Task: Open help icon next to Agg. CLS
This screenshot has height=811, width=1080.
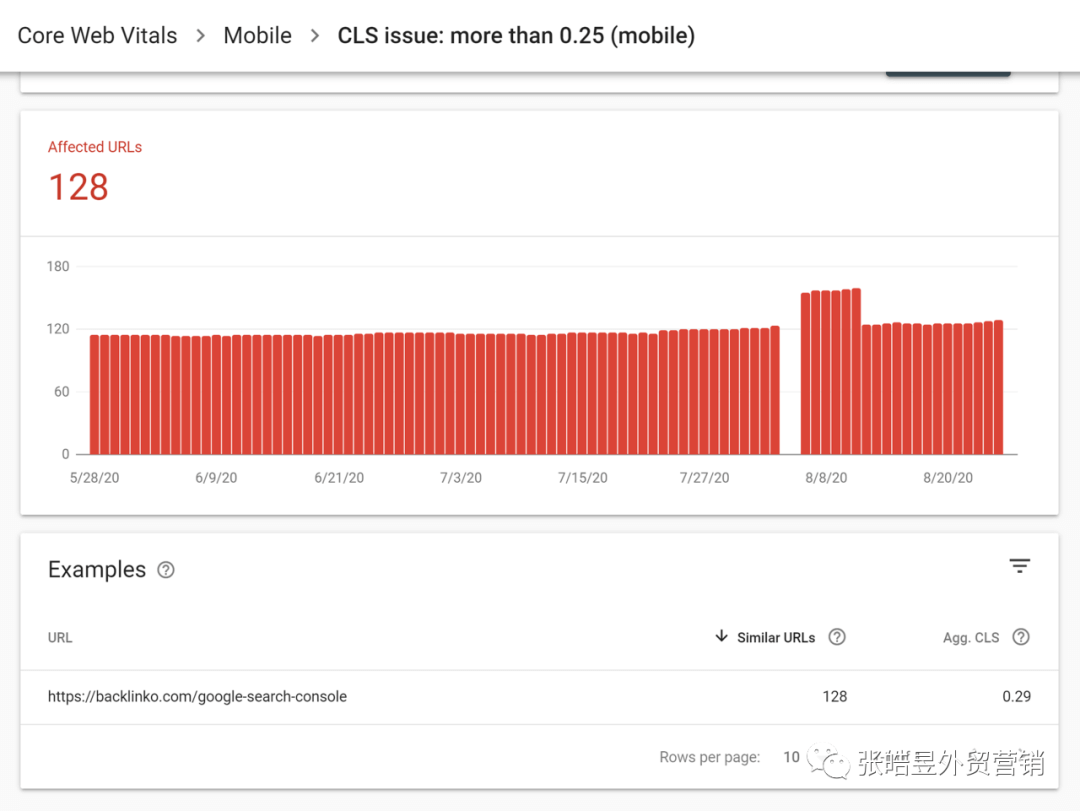Action: [x=1021, y=637]
